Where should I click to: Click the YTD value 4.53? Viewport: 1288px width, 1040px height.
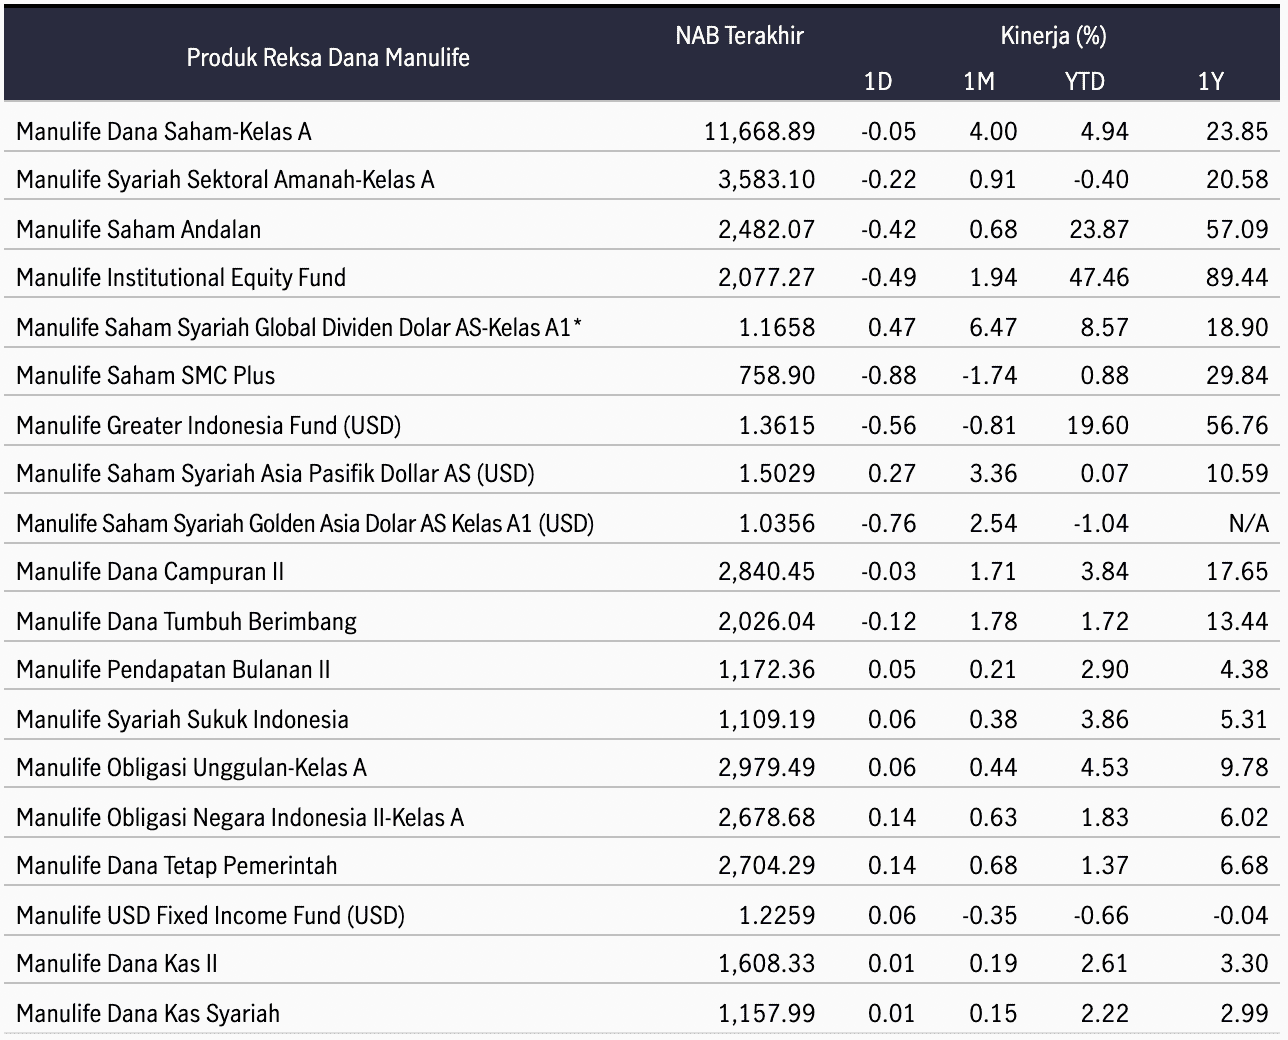pyautogui.click(x=1105, y=767)
